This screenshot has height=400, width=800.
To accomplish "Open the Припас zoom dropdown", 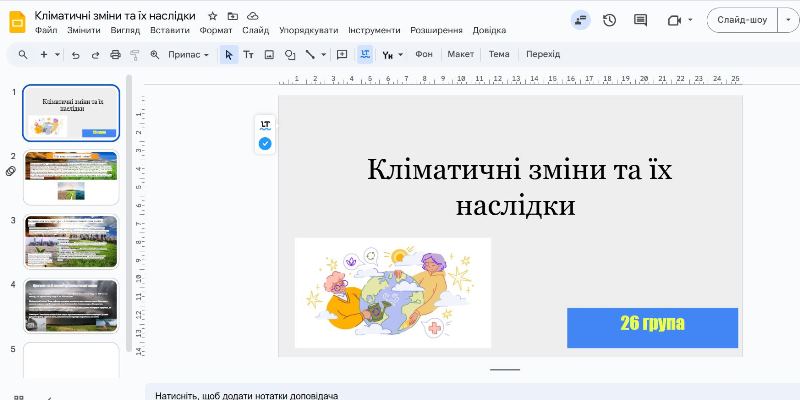I will [x=188, y=54].
